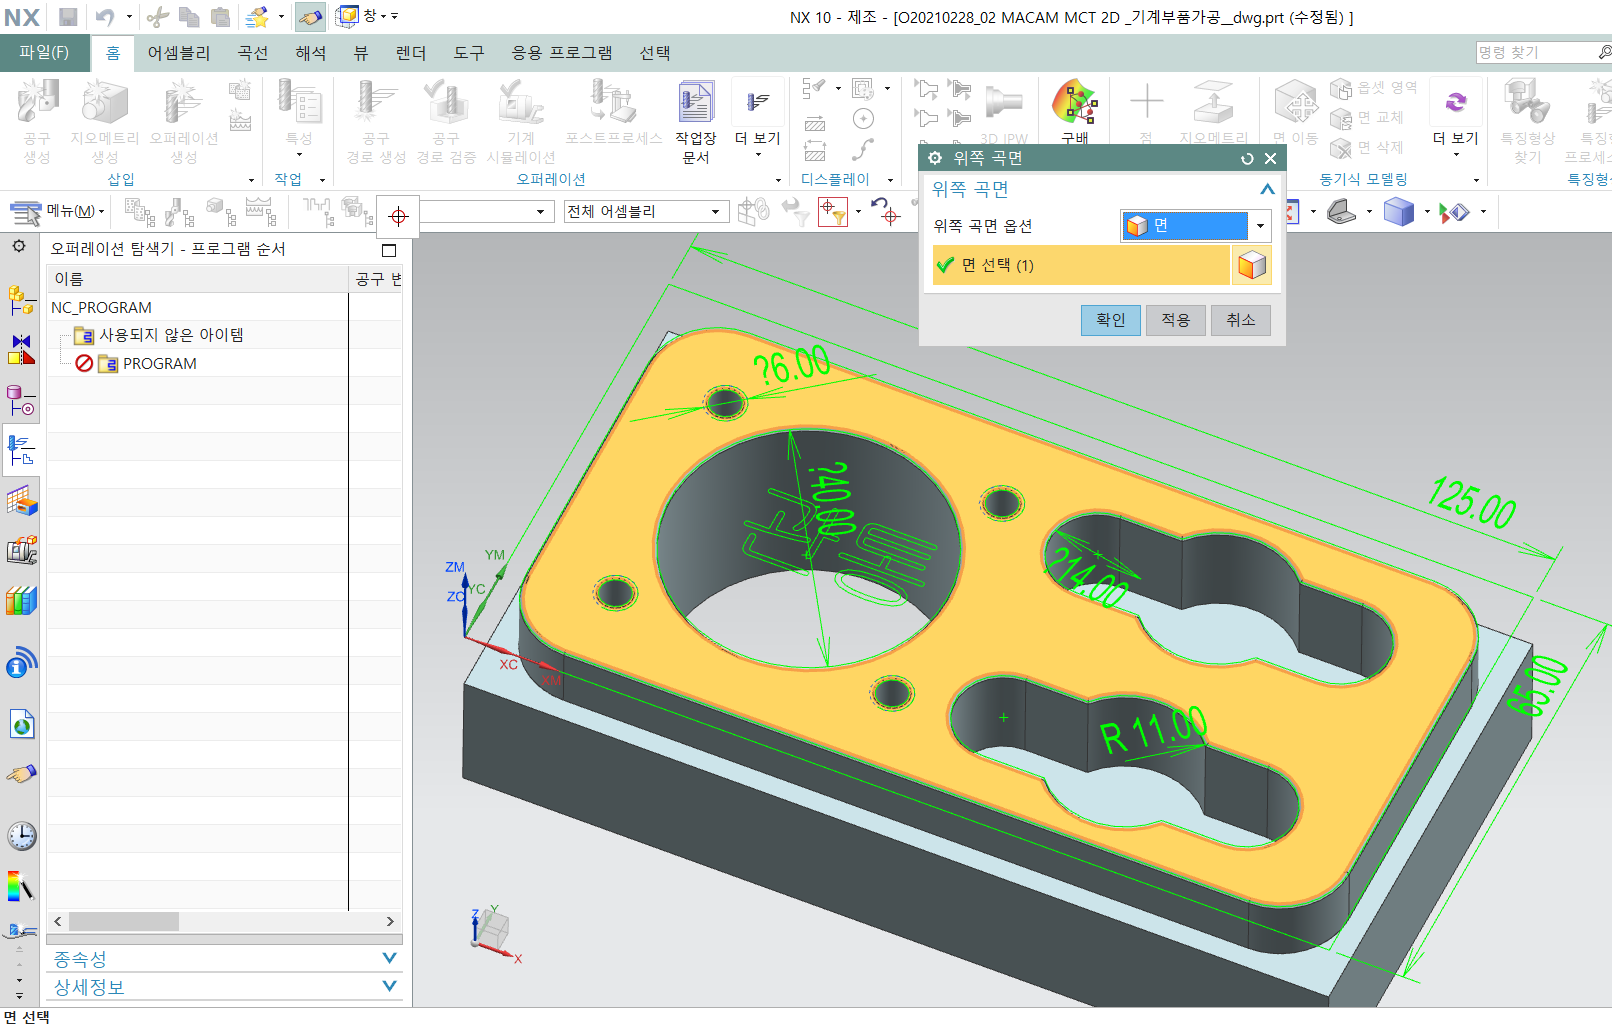Switch to the 홈 ribbon tab

[x=113, y=53]
